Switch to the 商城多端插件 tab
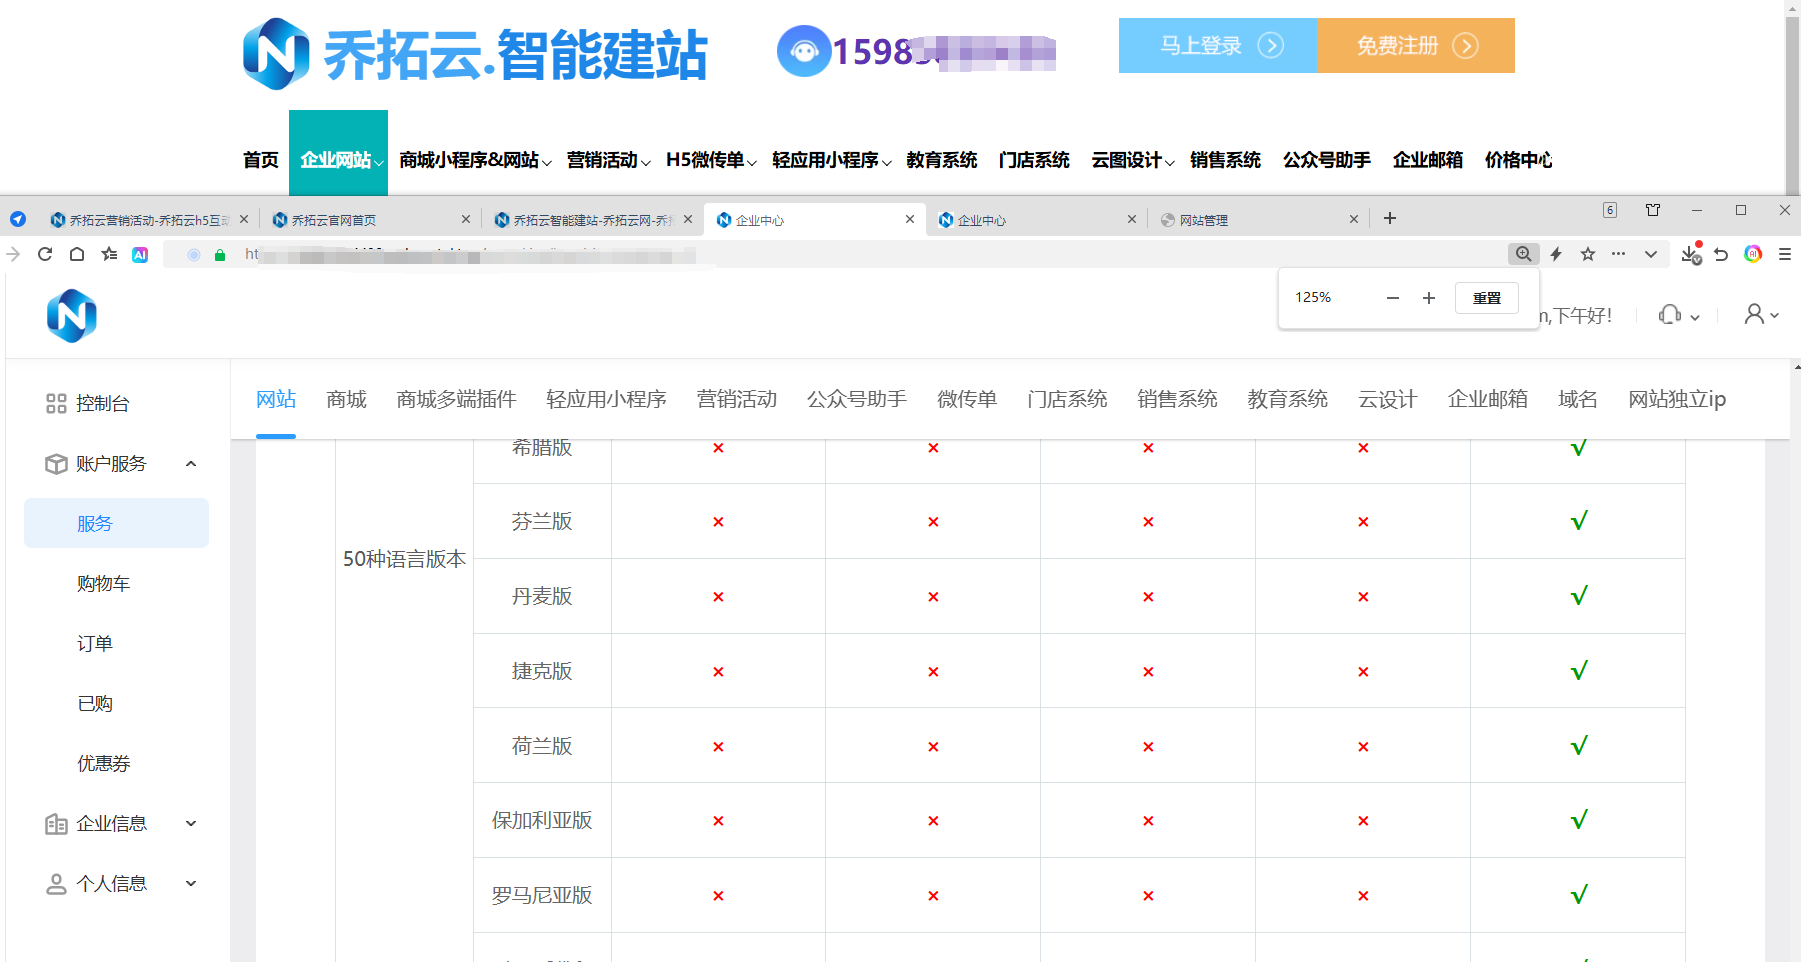 coord(456,399)
